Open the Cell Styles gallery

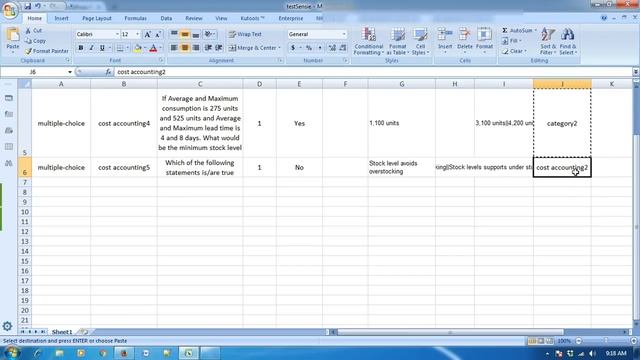pos(420,41)
